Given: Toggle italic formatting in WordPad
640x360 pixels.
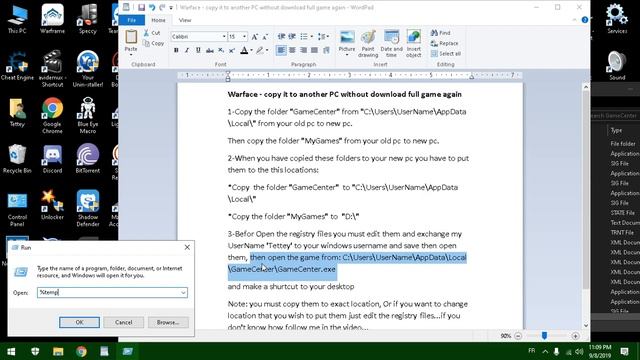Looking at the screenshot, I should (x=187, y=50).
